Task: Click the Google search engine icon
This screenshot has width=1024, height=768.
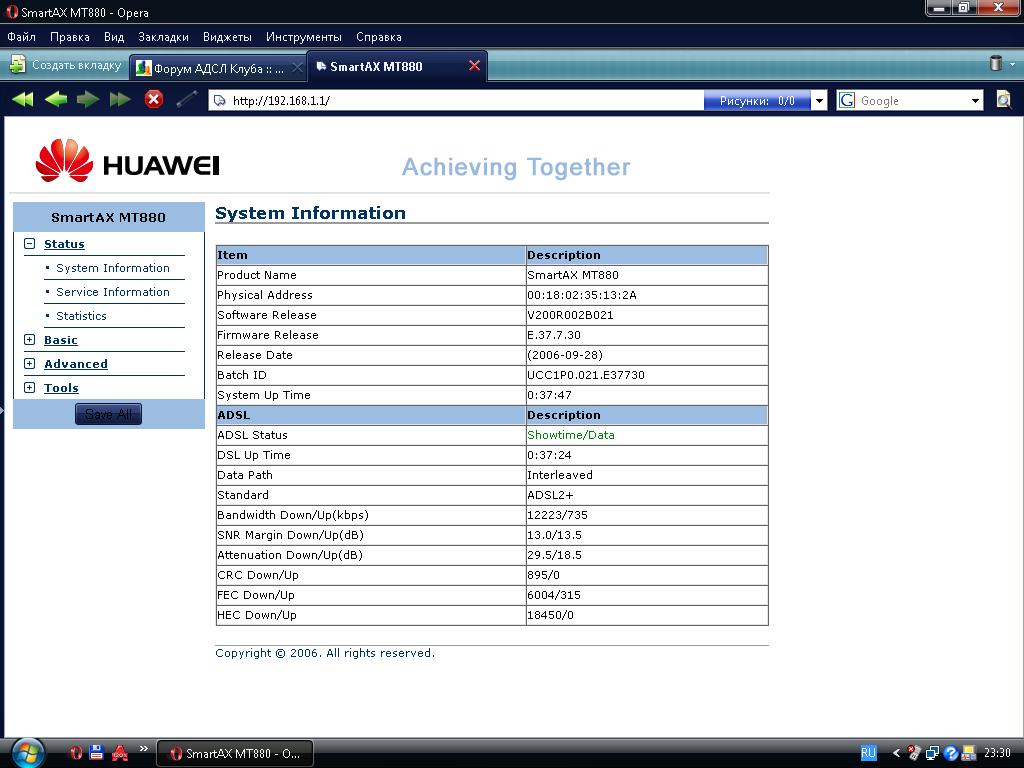Action: point(847,101)
